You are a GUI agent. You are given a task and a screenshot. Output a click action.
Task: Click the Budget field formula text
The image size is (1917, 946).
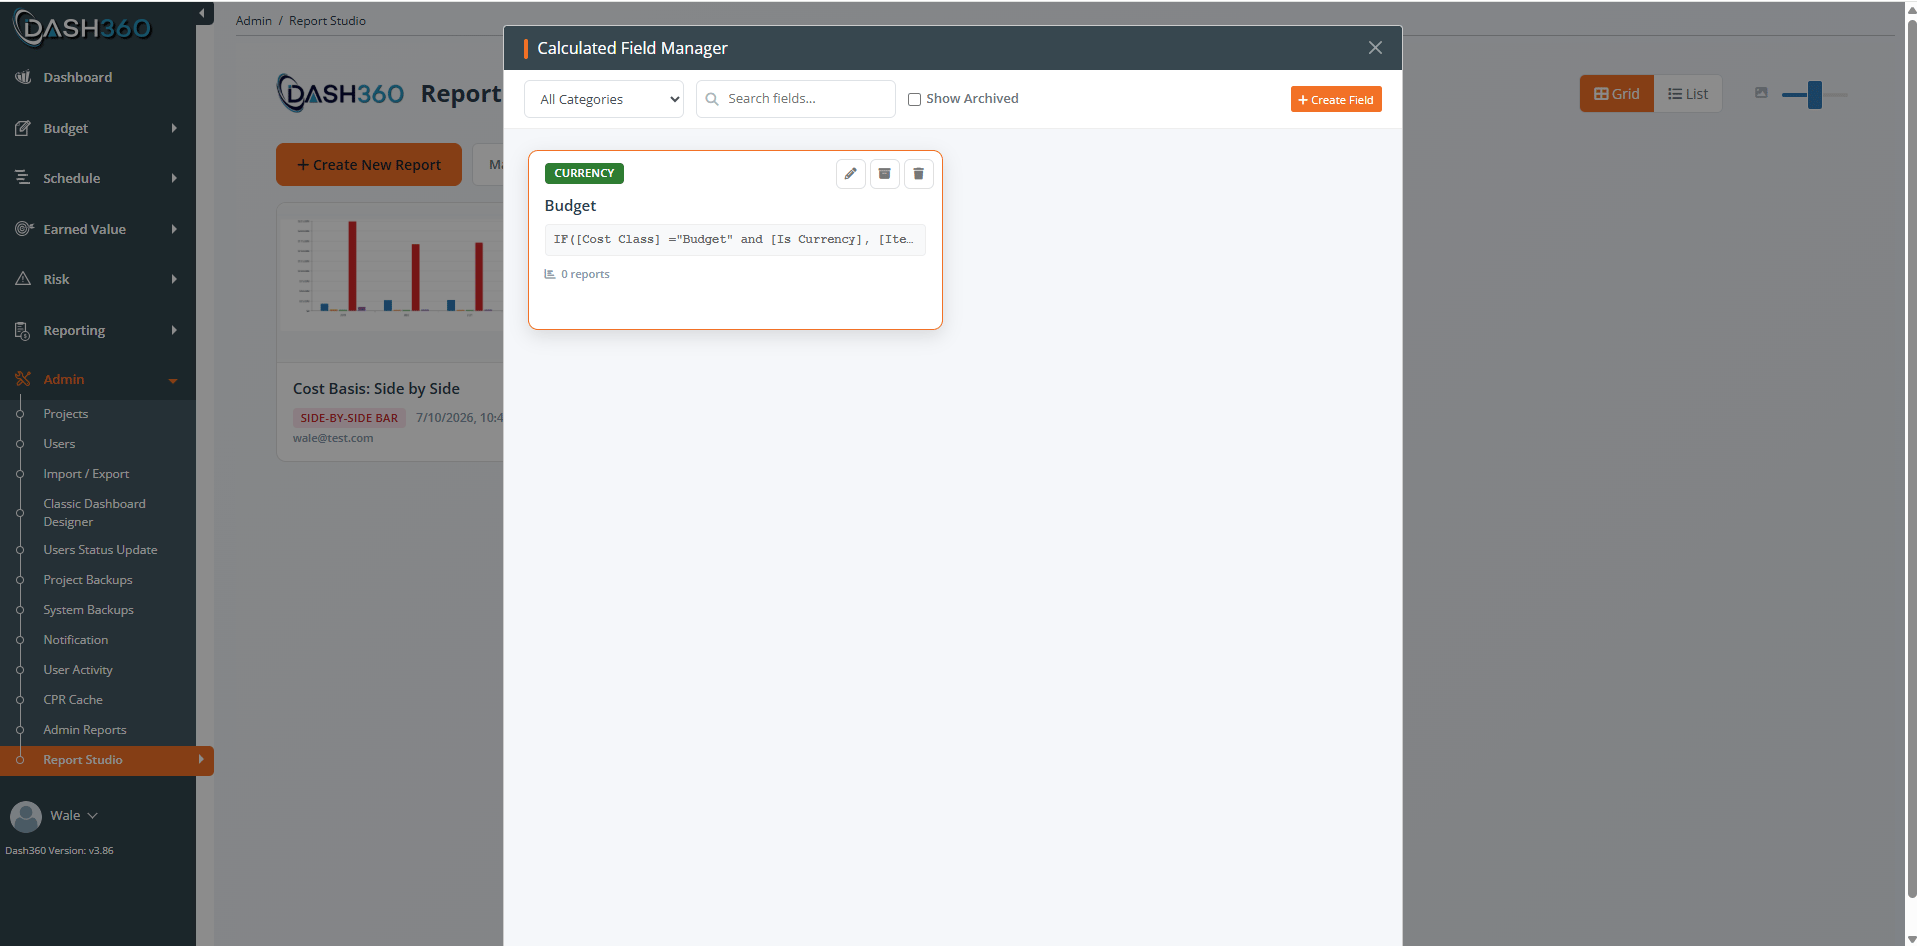tap(735, 240)
